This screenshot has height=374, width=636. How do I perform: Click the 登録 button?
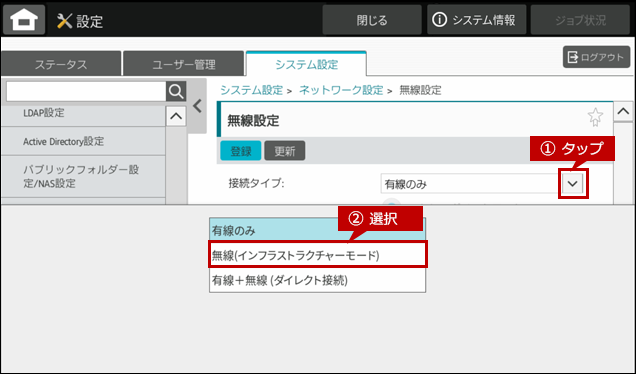click(241, 150)
